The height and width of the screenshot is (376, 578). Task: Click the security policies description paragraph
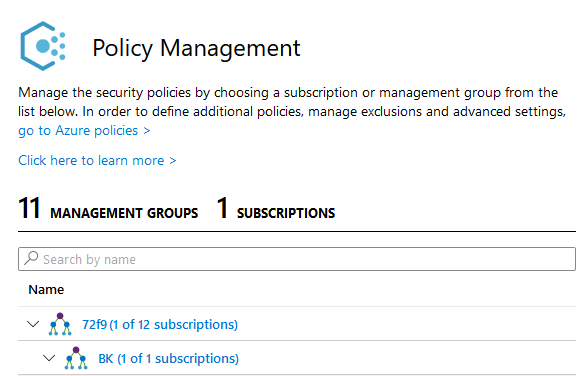[292, 102]
